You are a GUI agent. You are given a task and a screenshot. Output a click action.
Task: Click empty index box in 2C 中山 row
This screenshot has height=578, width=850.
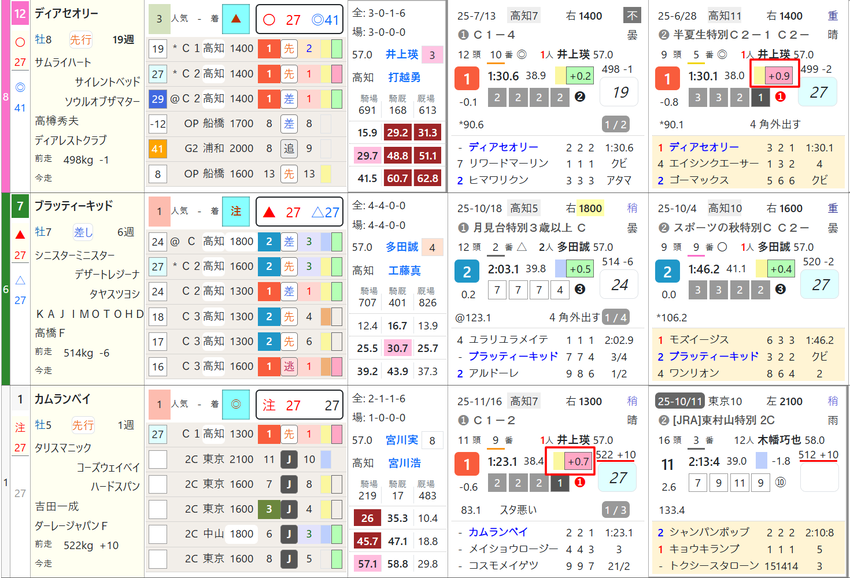[157, 534]
